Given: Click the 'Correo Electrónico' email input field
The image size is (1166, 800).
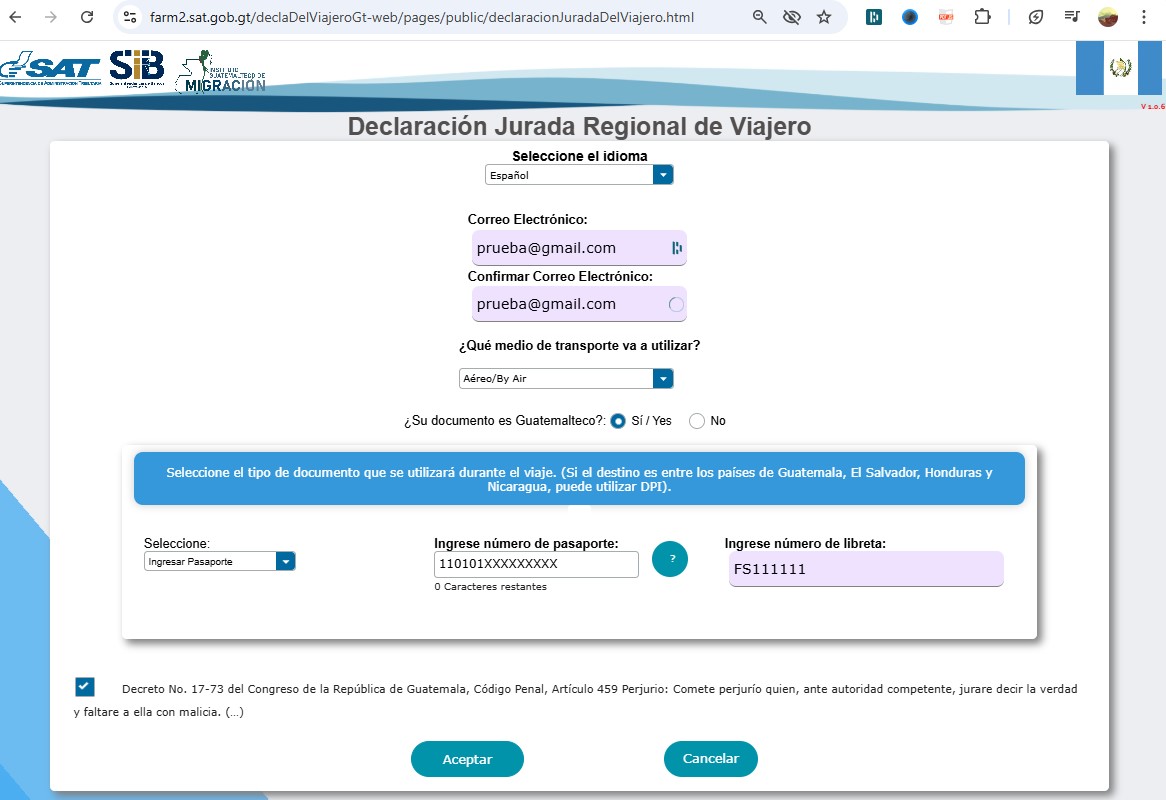Looking at the screenshot, I should click(570, 248).
